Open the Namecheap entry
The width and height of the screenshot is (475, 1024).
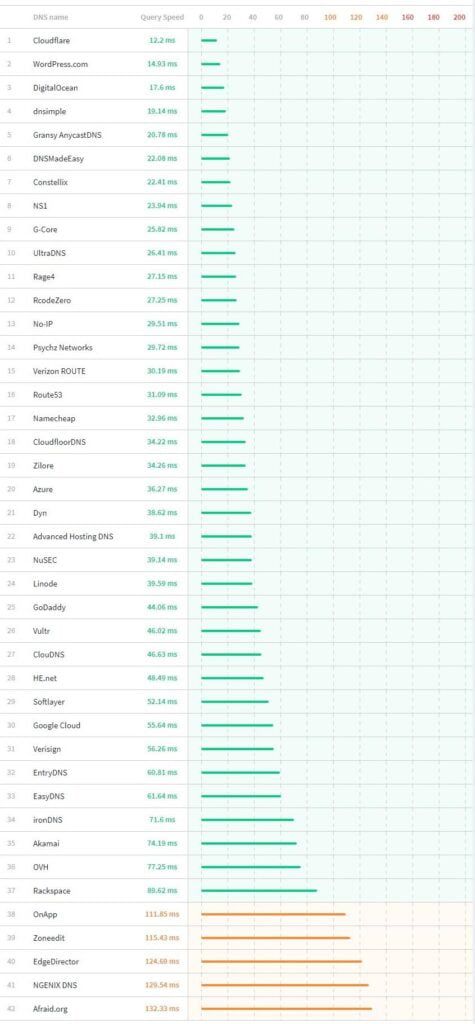(x=50, y=419)
